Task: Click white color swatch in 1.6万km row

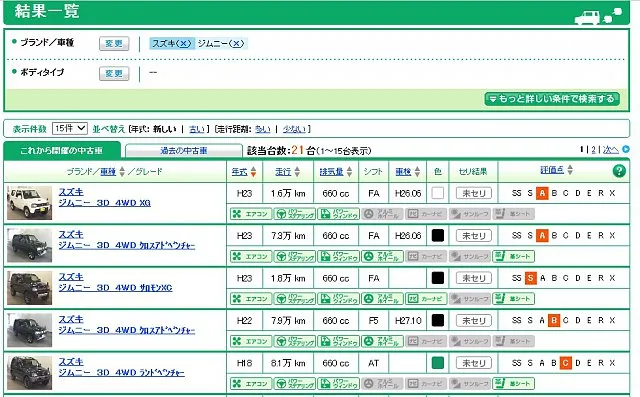Action: (438, 193)
